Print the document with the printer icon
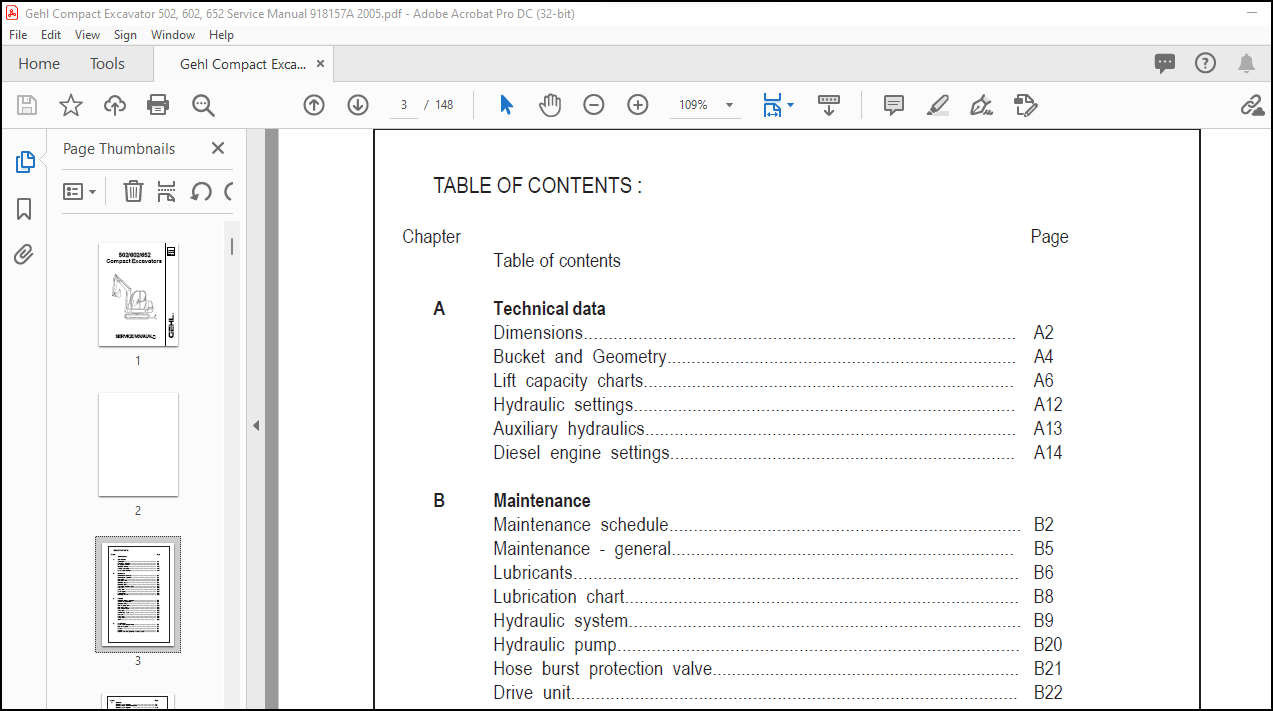Image resolution: width=1273 pixels, height=711 pixels. tap(158, 105)
